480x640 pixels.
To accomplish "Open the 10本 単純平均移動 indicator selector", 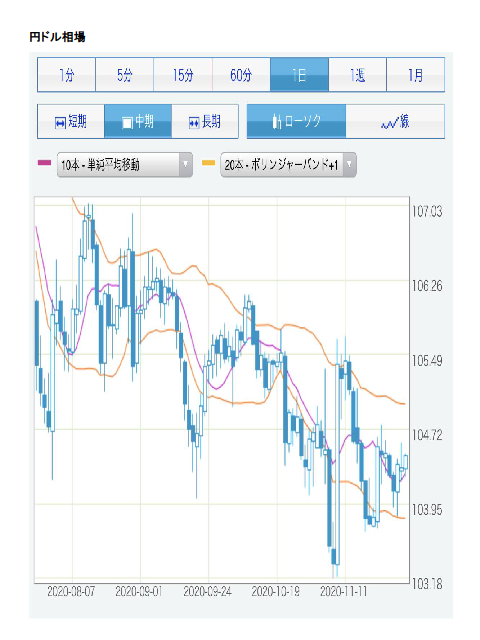I will point(124,164).
